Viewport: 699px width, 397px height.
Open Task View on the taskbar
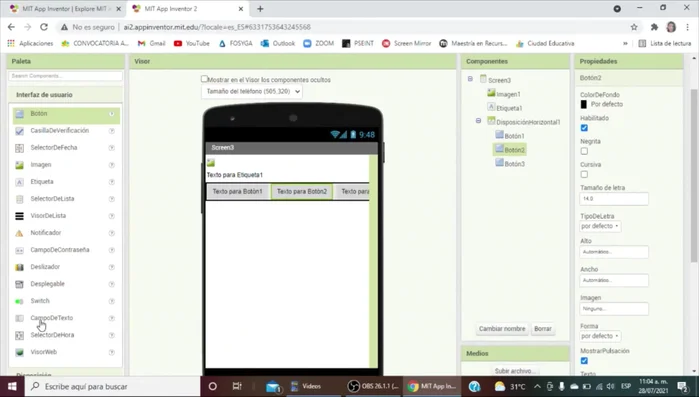pos(237,386)
